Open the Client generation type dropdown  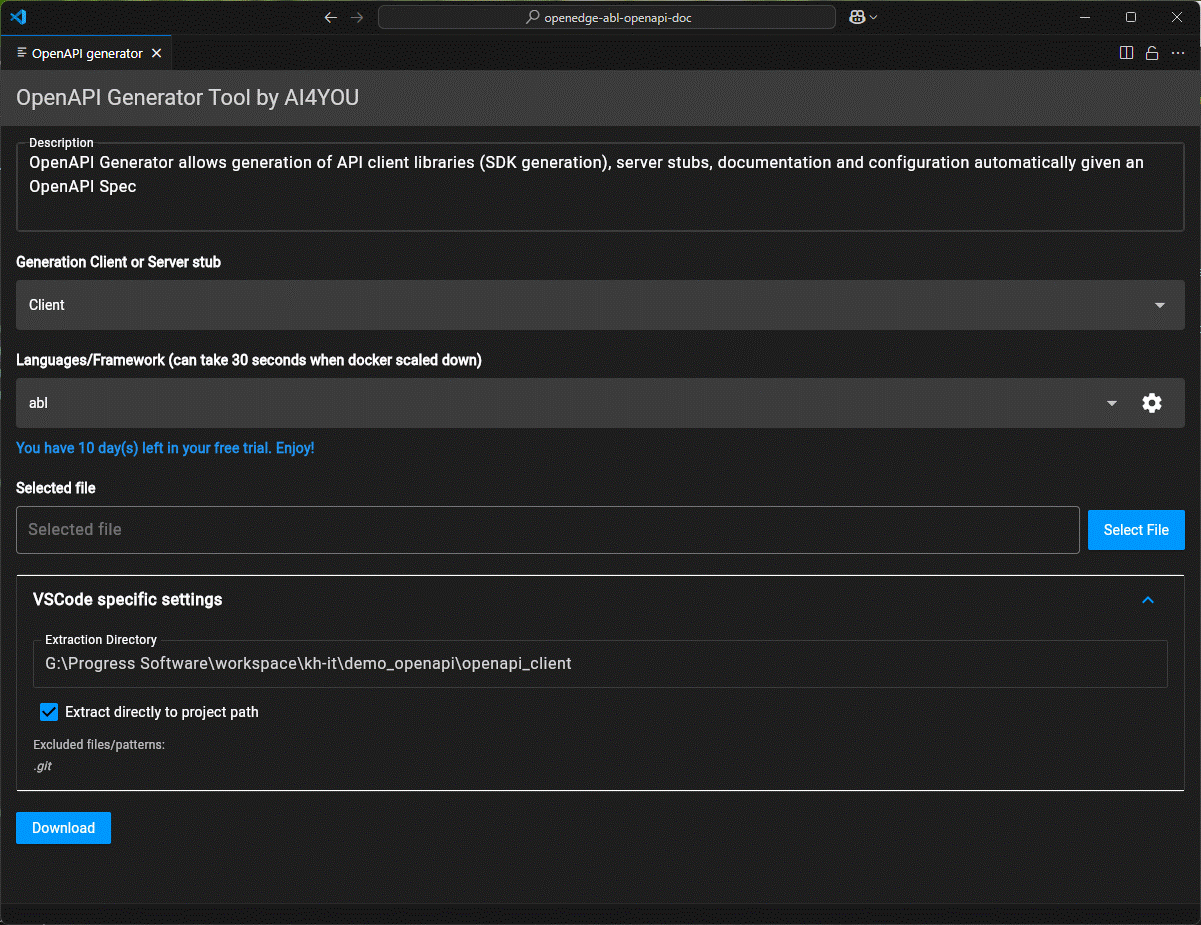click(x=600, y=305)
